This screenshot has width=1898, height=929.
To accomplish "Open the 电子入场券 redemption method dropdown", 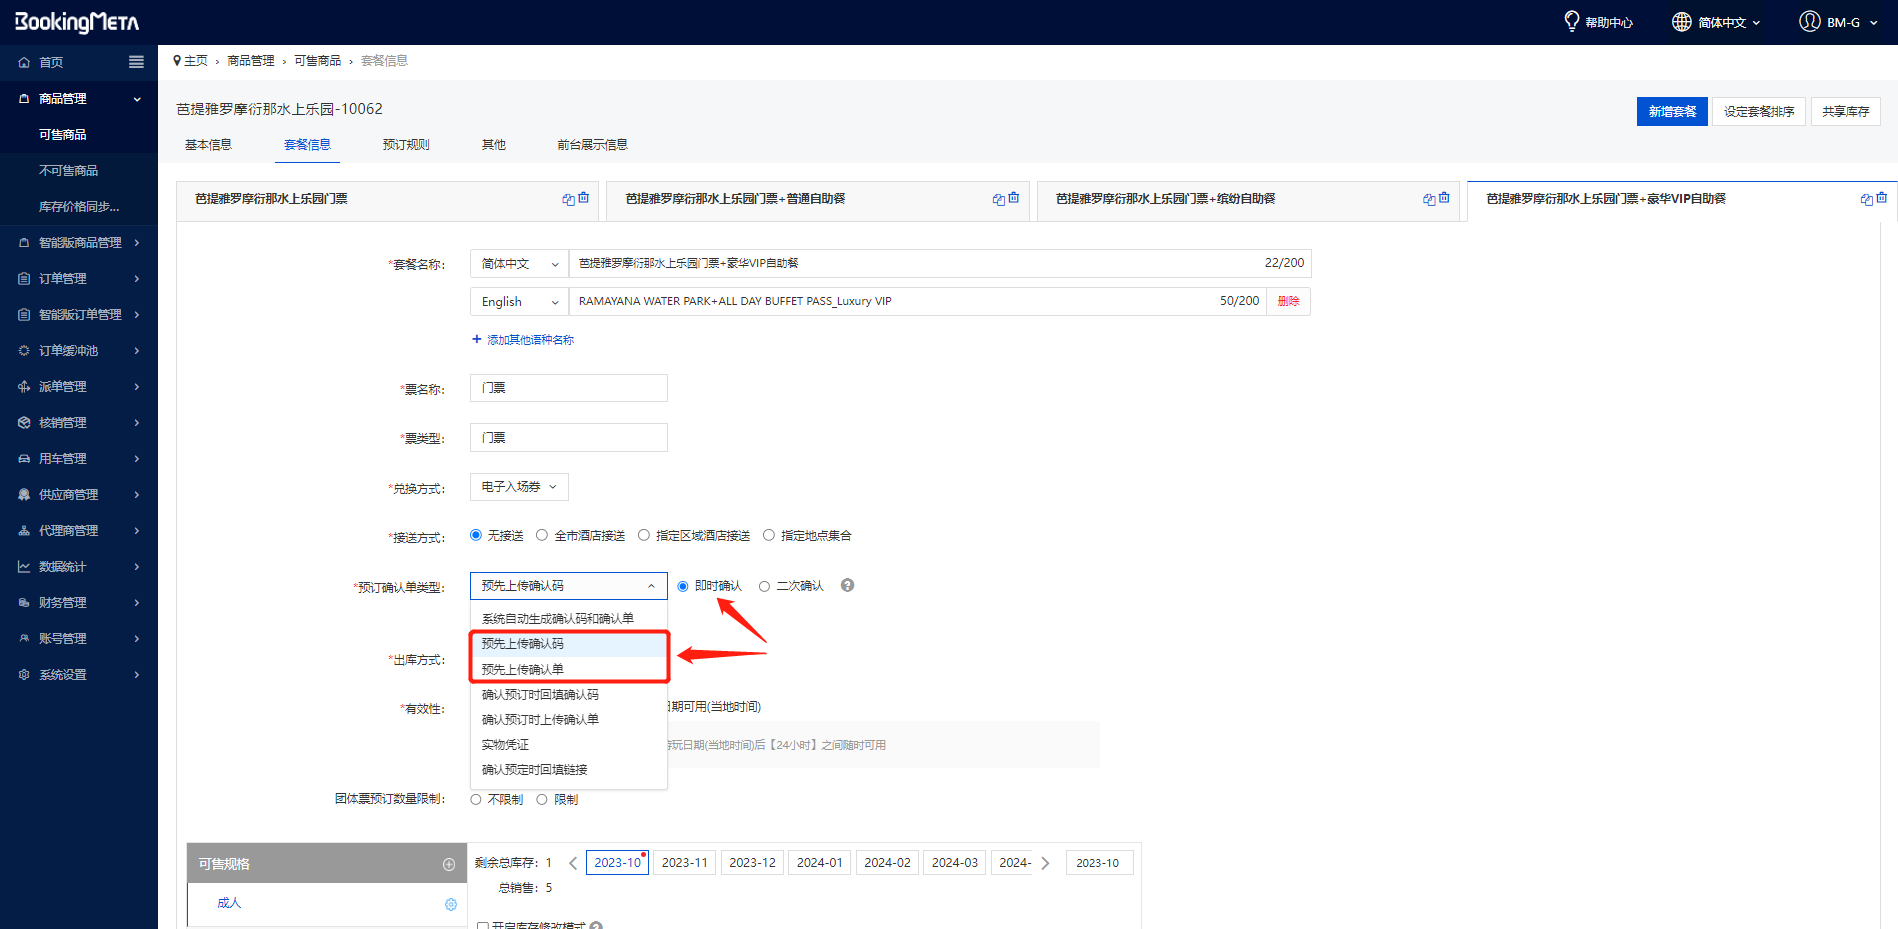I will click(x=519, y=487).
